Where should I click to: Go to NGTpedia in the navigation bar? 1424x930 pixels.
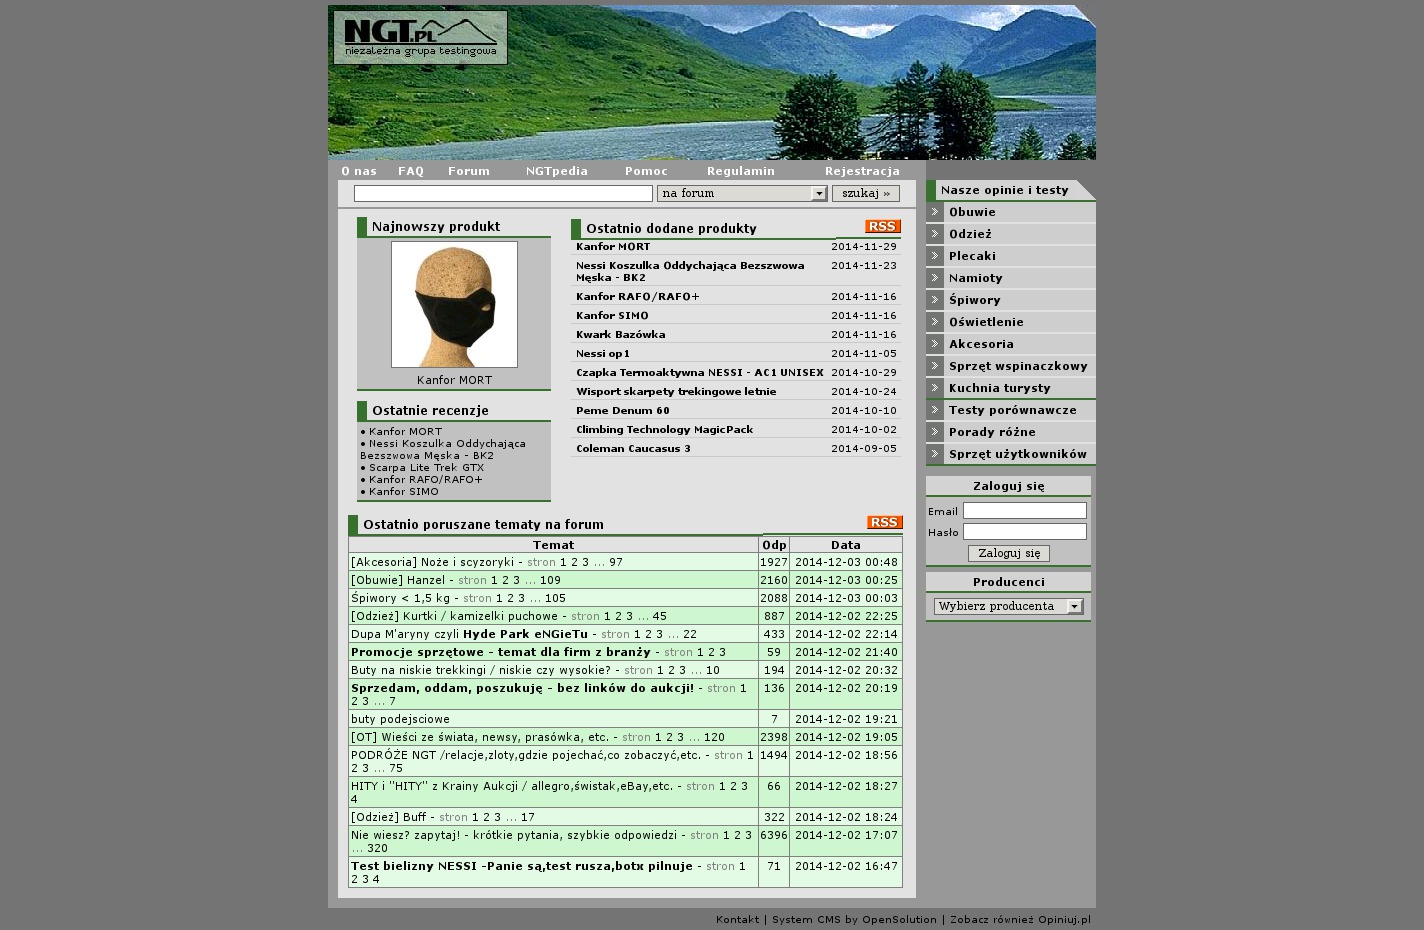pos(556,171)
